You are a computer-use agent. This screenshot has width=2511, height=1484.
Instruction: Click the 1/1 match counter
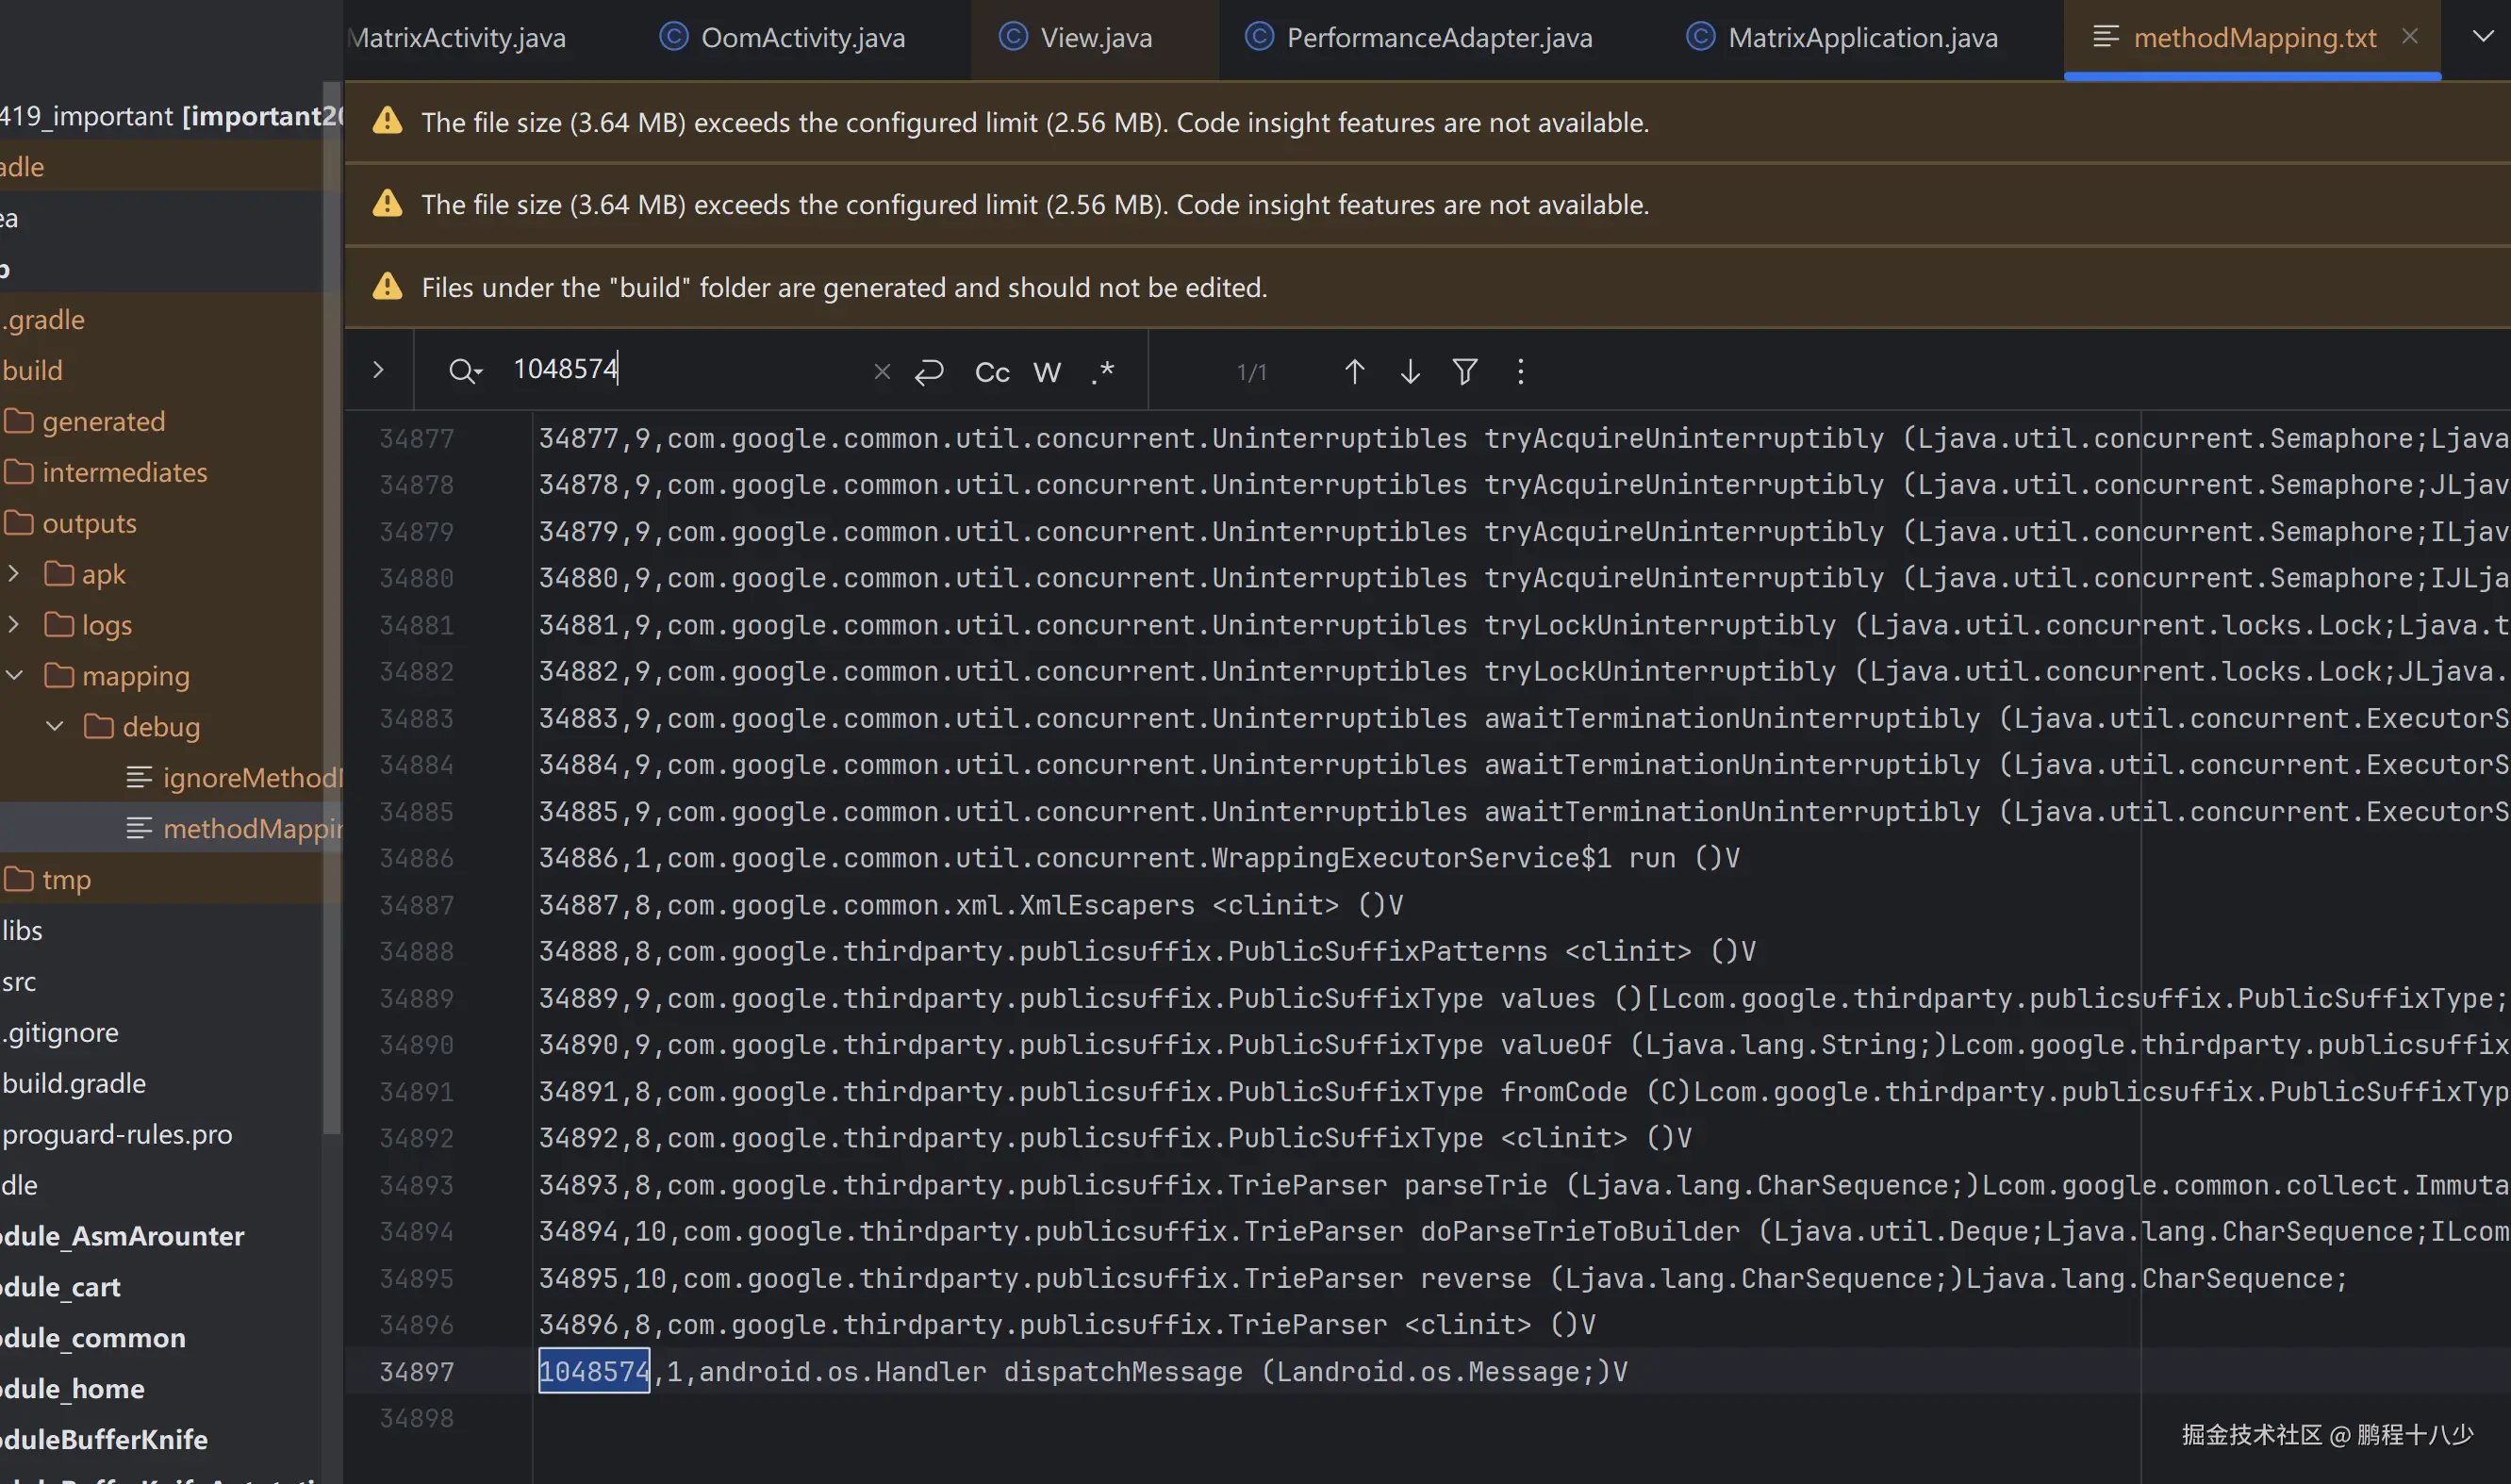1251,372
